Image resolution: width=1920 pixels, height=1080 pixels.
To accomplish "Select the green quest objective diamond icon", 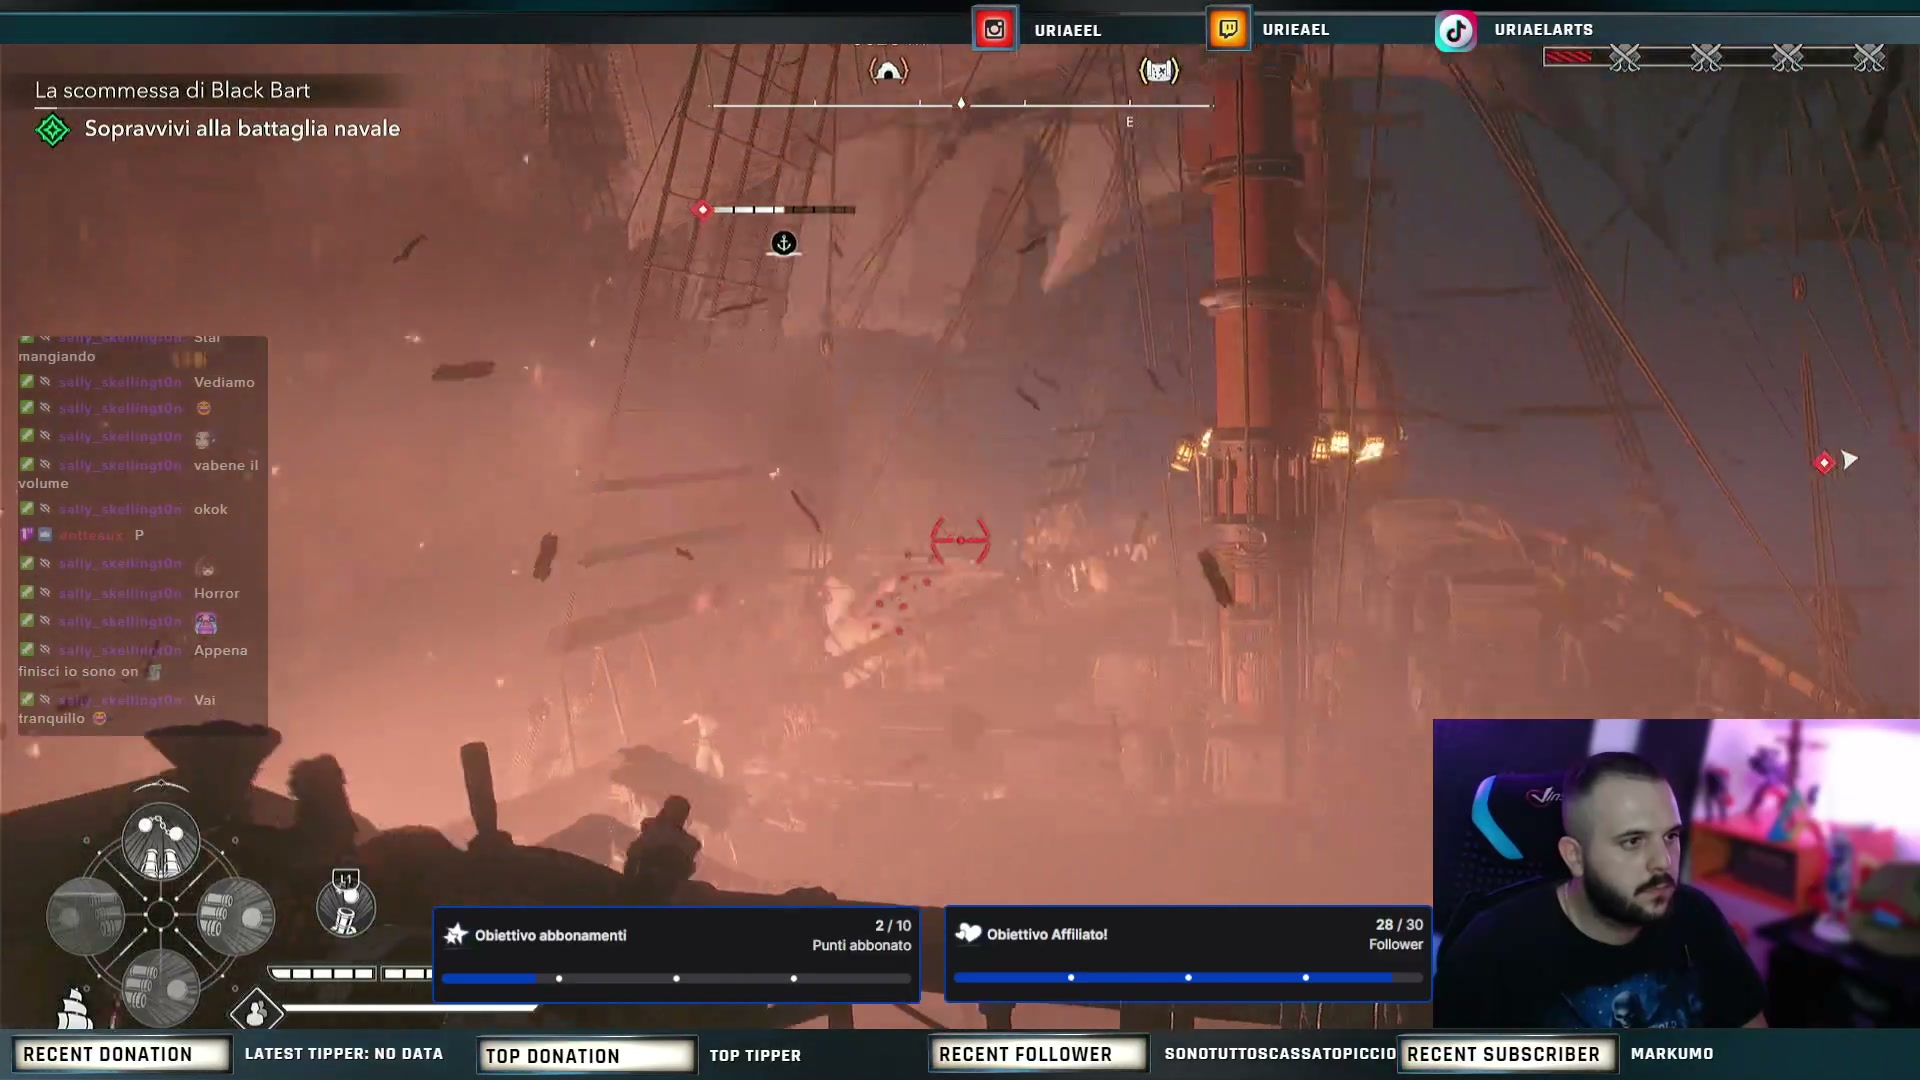I will point(52,130).
